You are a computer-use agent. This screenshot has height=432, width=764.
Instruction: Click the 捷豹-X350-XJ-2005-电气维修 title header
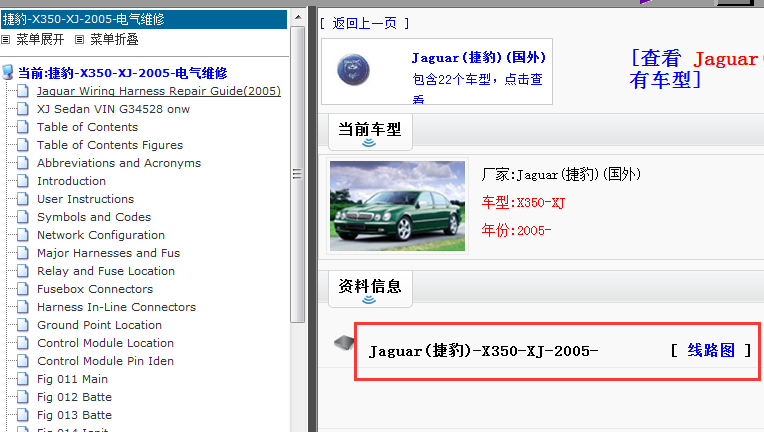click(x=144, y=19)
